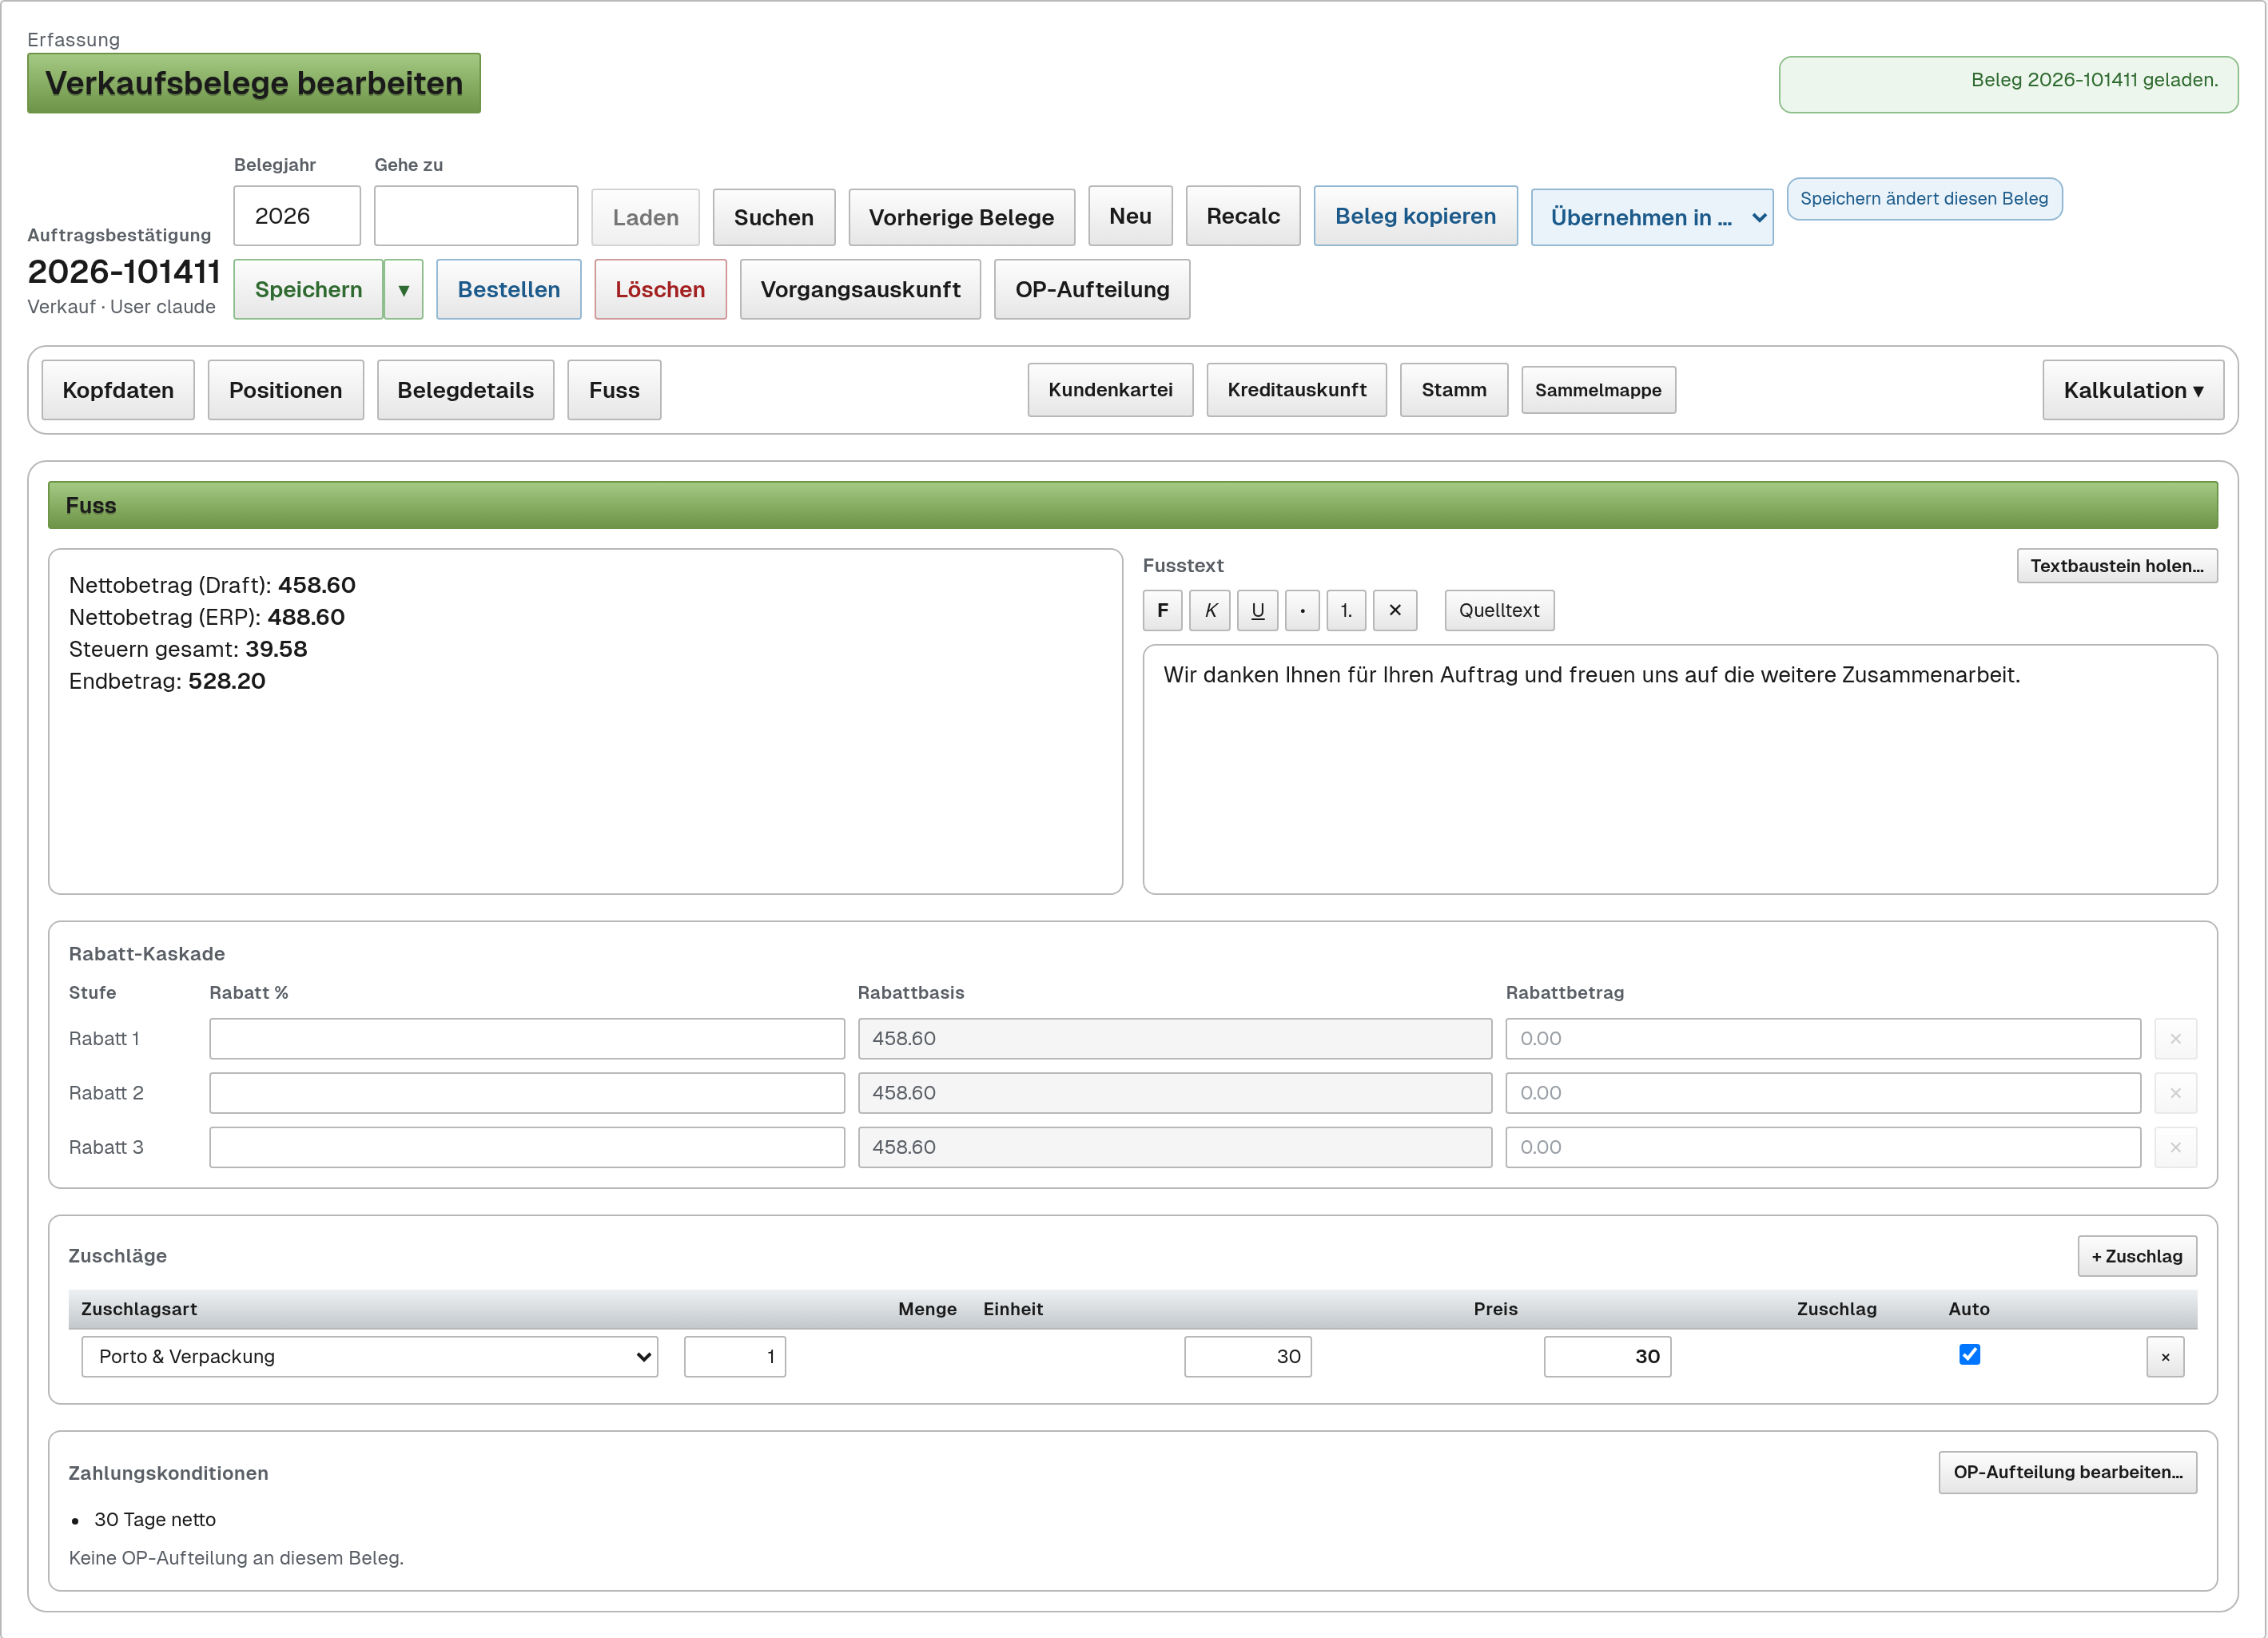The height and width of the screenshot is (1638, 2268).
Task: Click the Suchen button
Action: point(774,217)
